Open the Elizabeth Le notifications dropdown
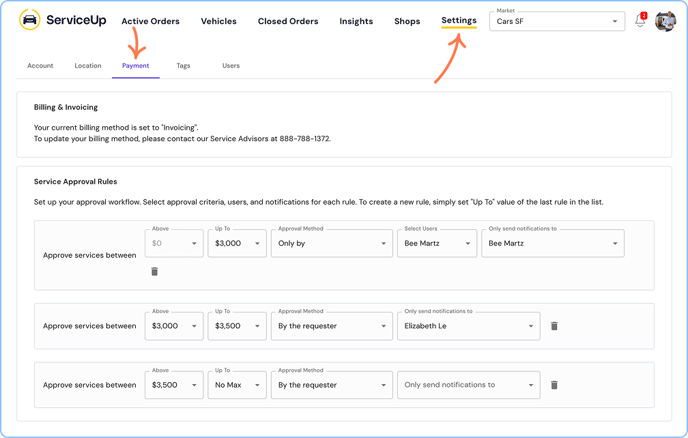 tap(468, 326)
